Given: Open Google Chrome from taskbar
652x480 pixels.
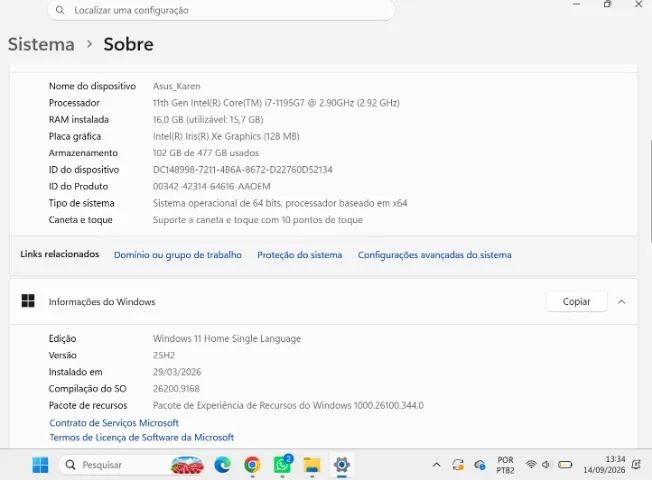Looking at the screenshot, I should pyautogui.click(x=252, y=465).
